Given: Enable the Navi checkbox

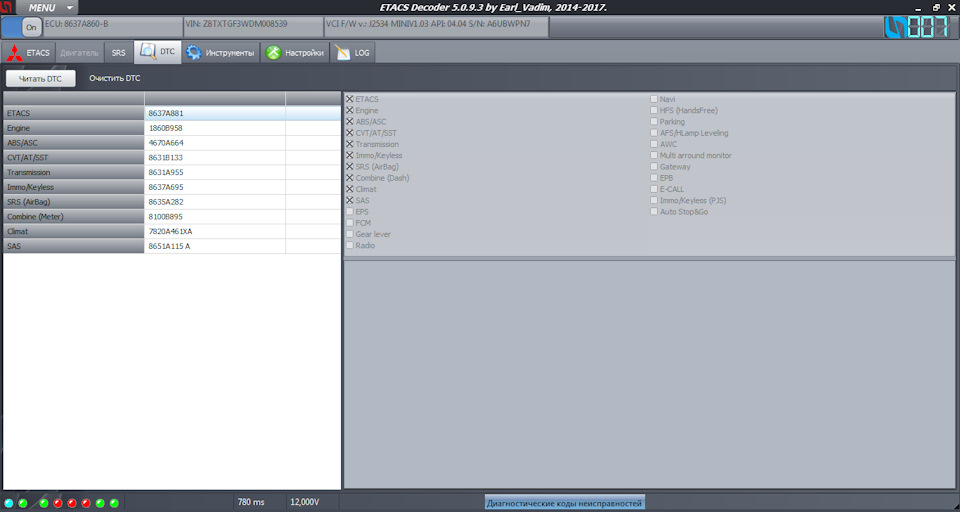Looking at the screenshot, I should [x=654, y=99].
